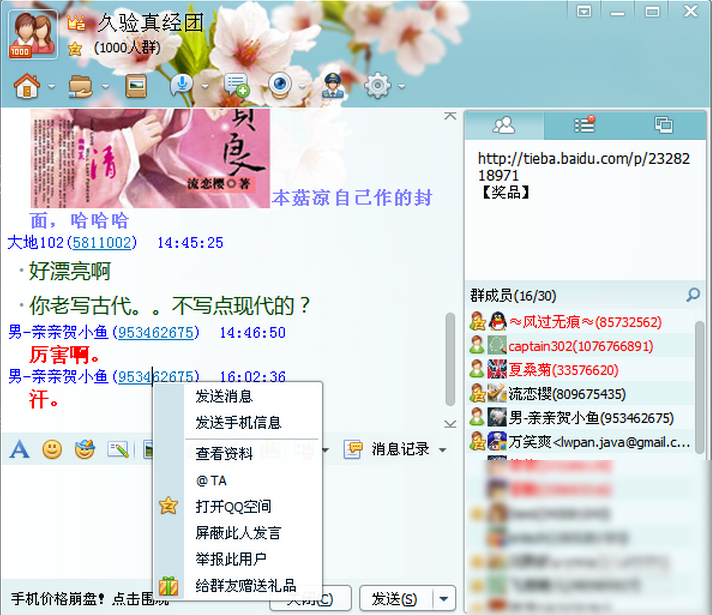Screen dimensions: 712x615
Task: Click the crown group level icon
Action: point(76,23)
